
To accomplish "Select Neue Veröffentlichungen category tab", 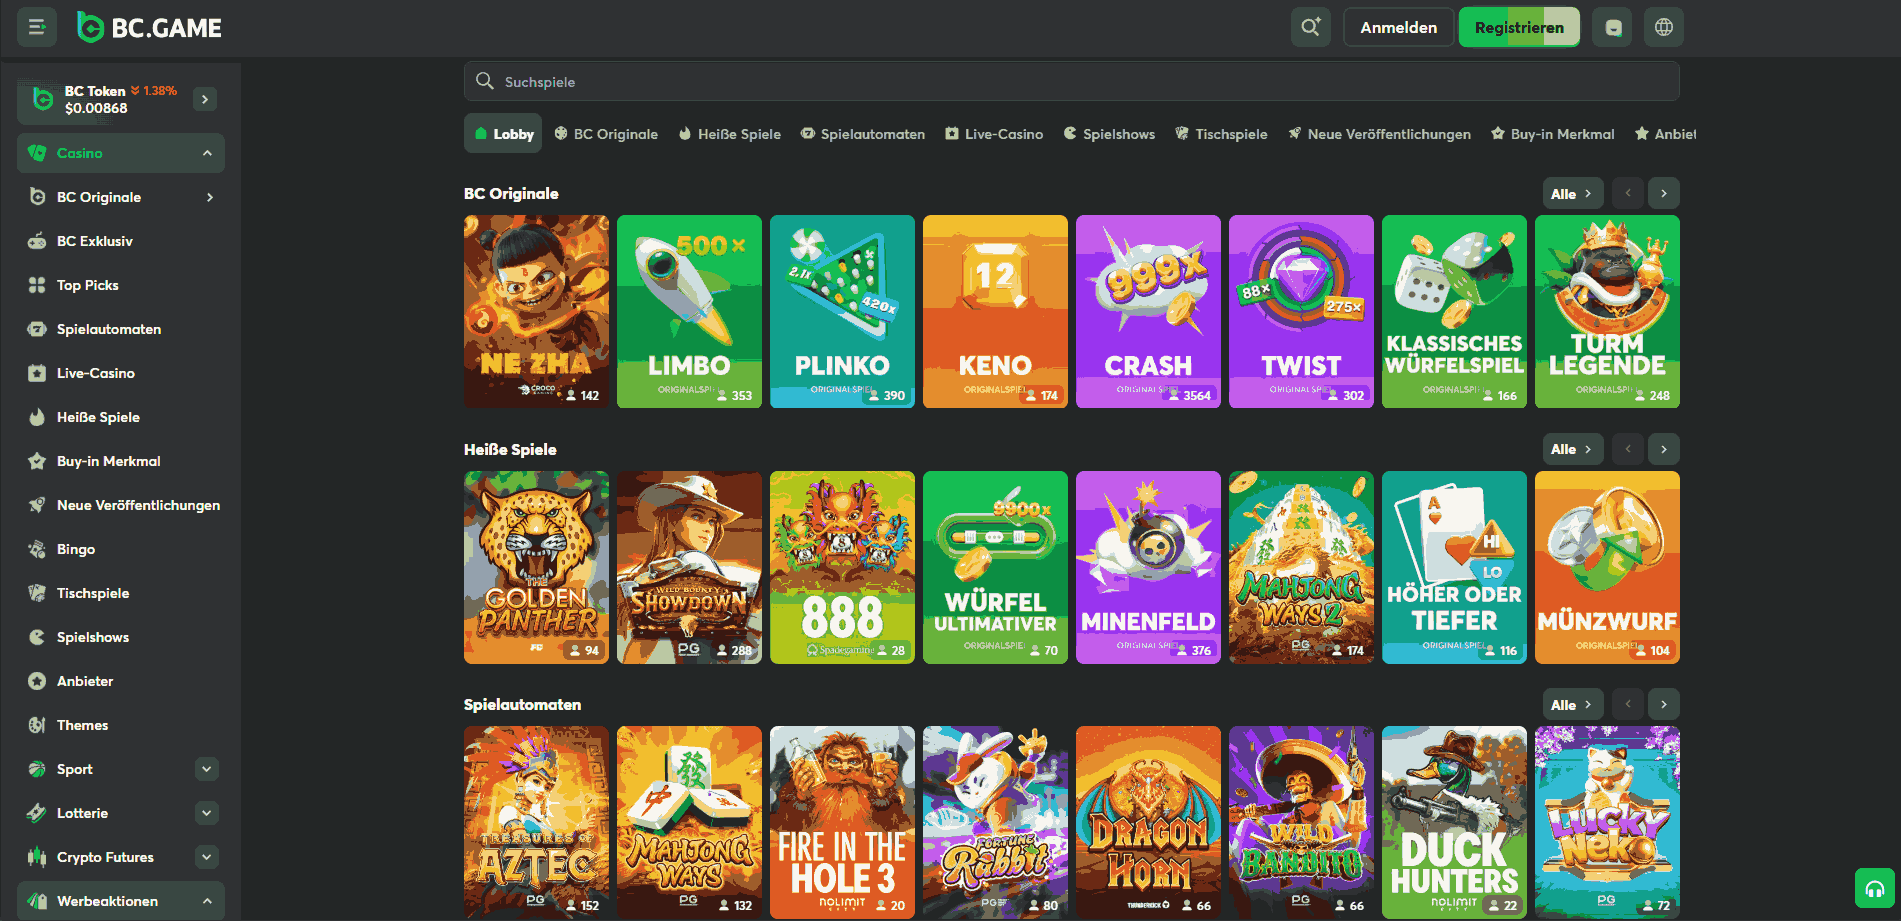I will [x=1379, y=133].
